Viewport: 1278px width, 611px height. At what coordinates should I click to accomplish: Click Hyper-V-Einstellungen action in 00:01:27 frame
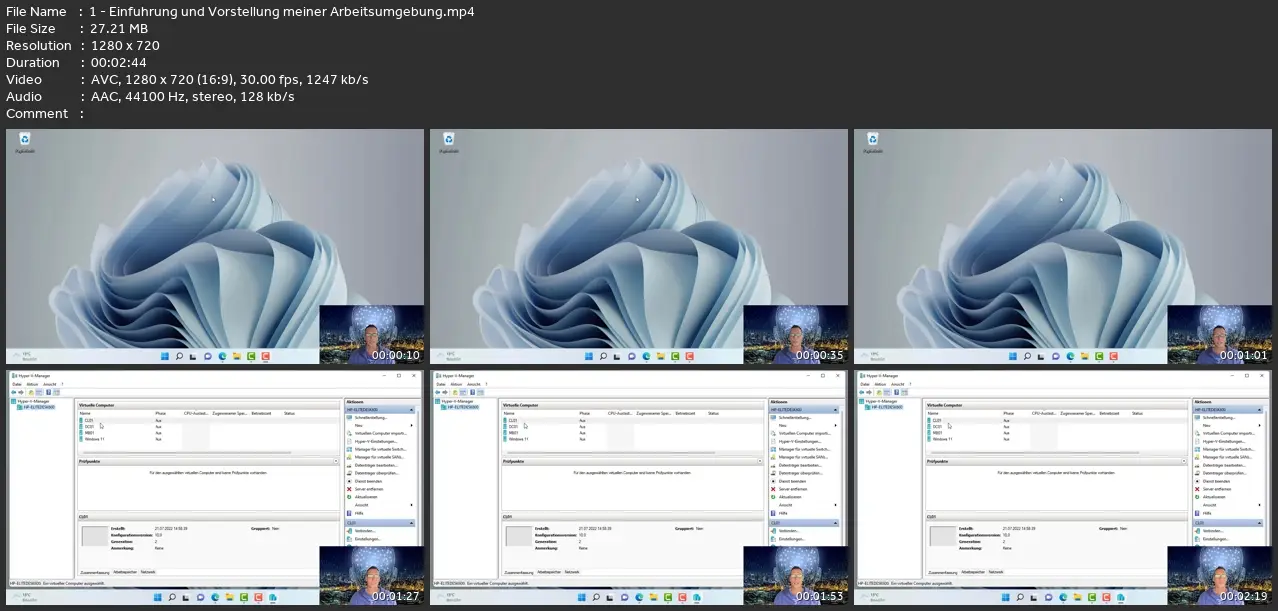pos(374,441)
